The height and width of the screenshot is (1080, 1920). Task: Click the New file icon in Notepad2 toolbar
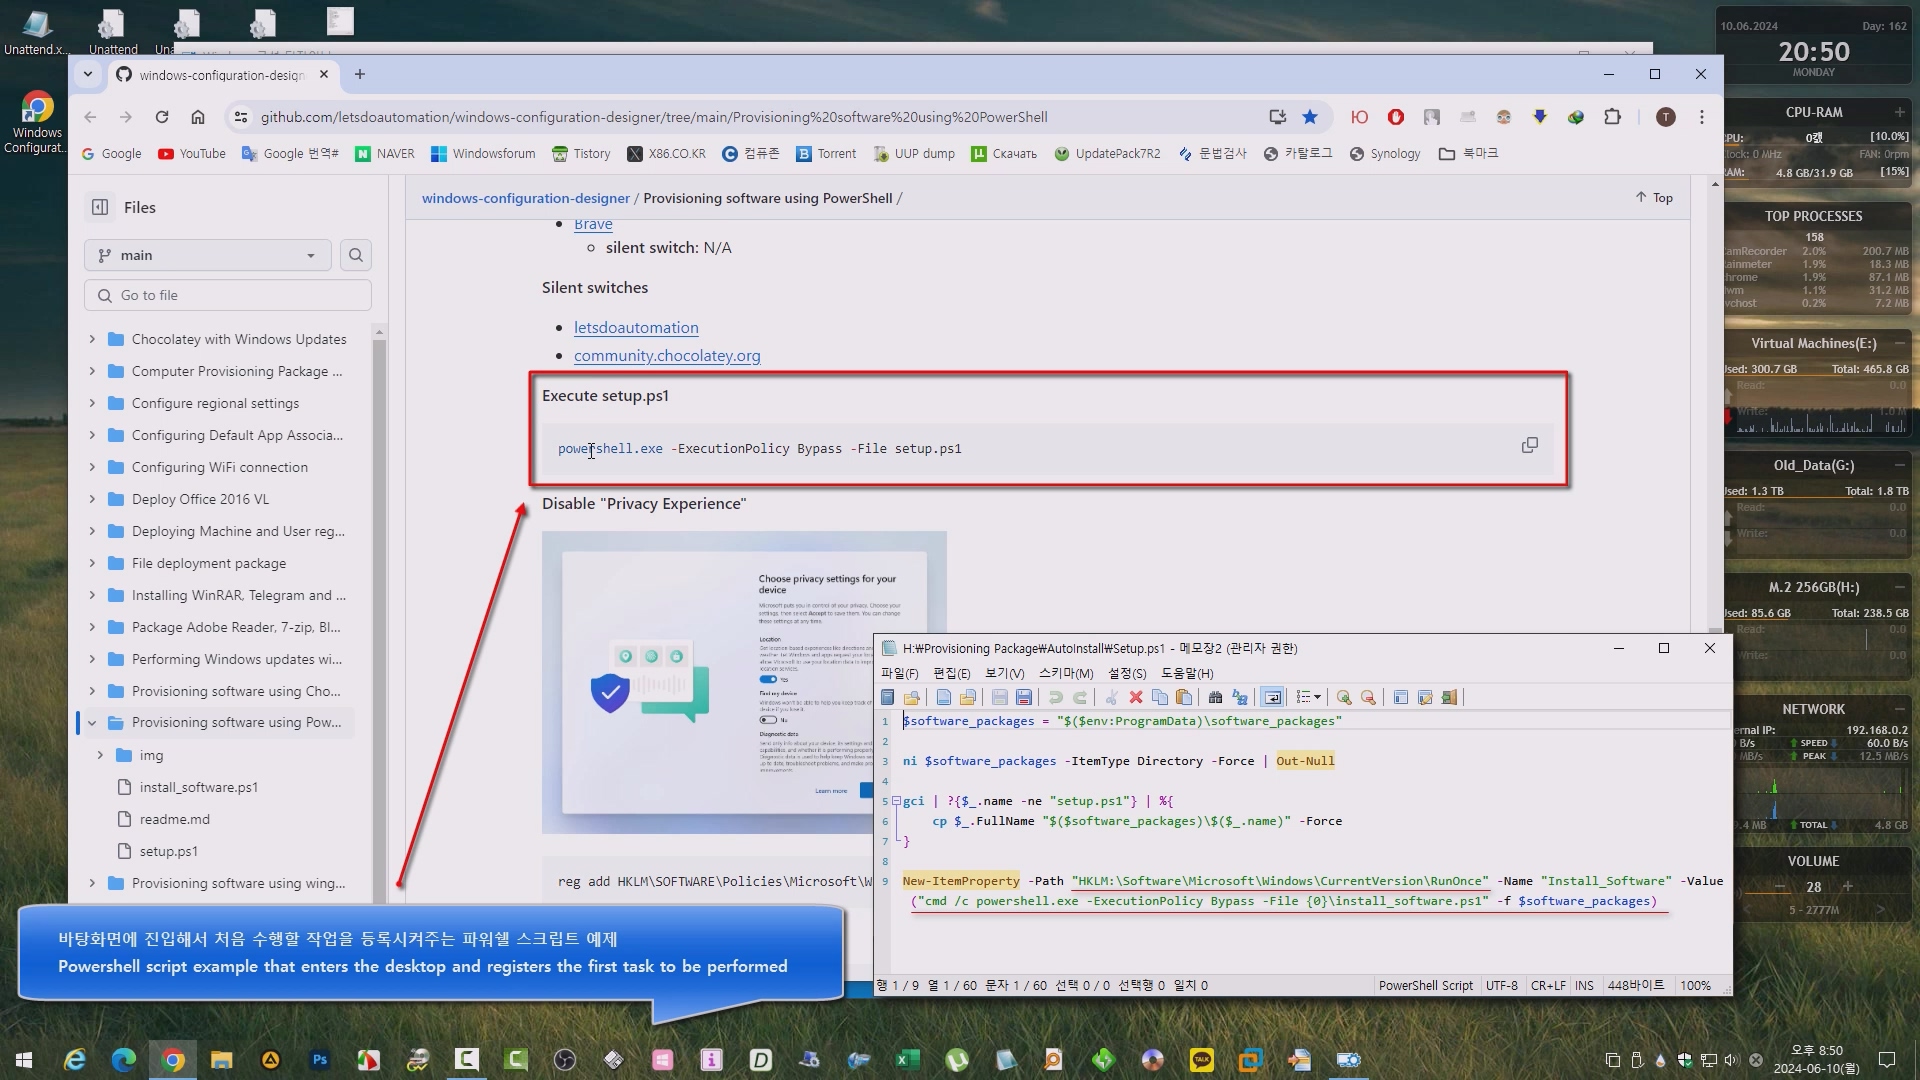coord(943,697)
